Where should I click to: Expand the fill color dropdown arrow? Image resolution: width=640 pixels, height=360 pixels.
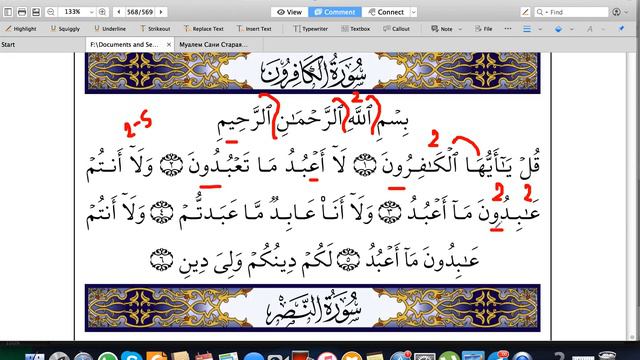571,29
